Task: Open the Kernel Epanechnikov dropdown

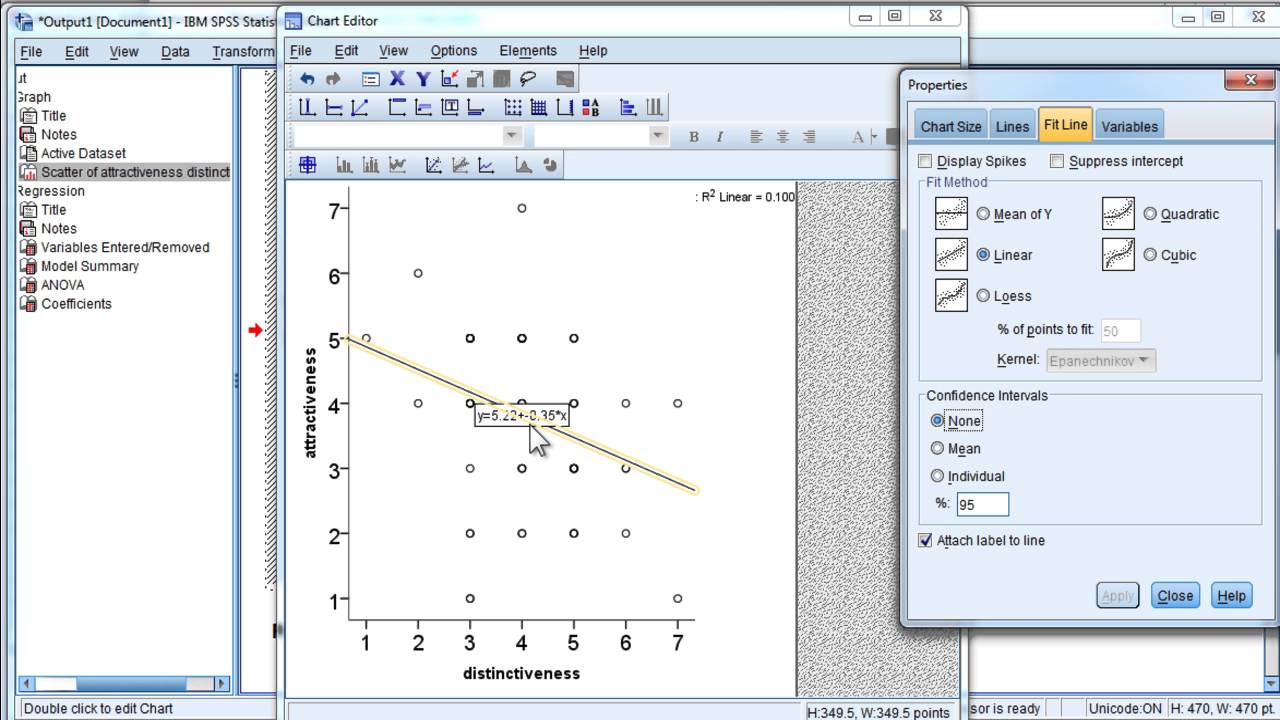Action: coord(1101,360)
